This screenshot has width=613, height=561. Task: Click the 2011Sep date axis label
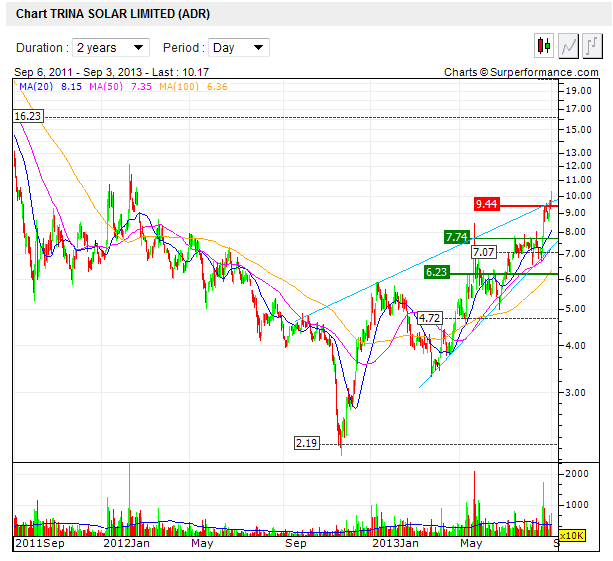pos(39,543)
